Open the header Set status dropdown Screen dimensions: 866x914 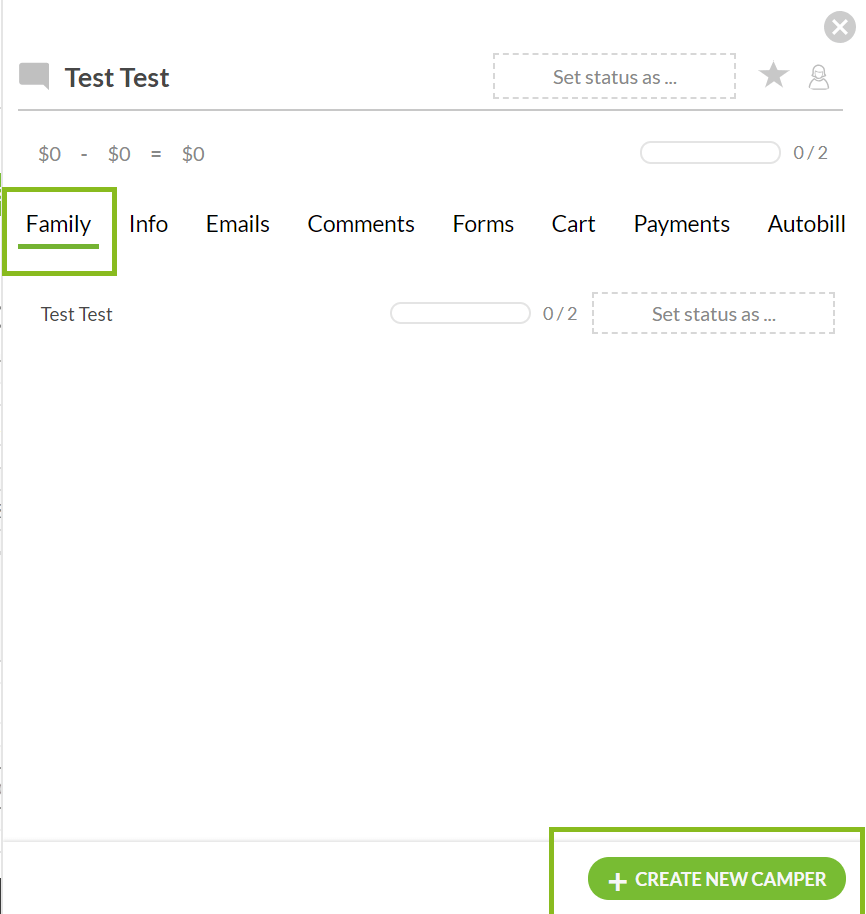[614, 77]
